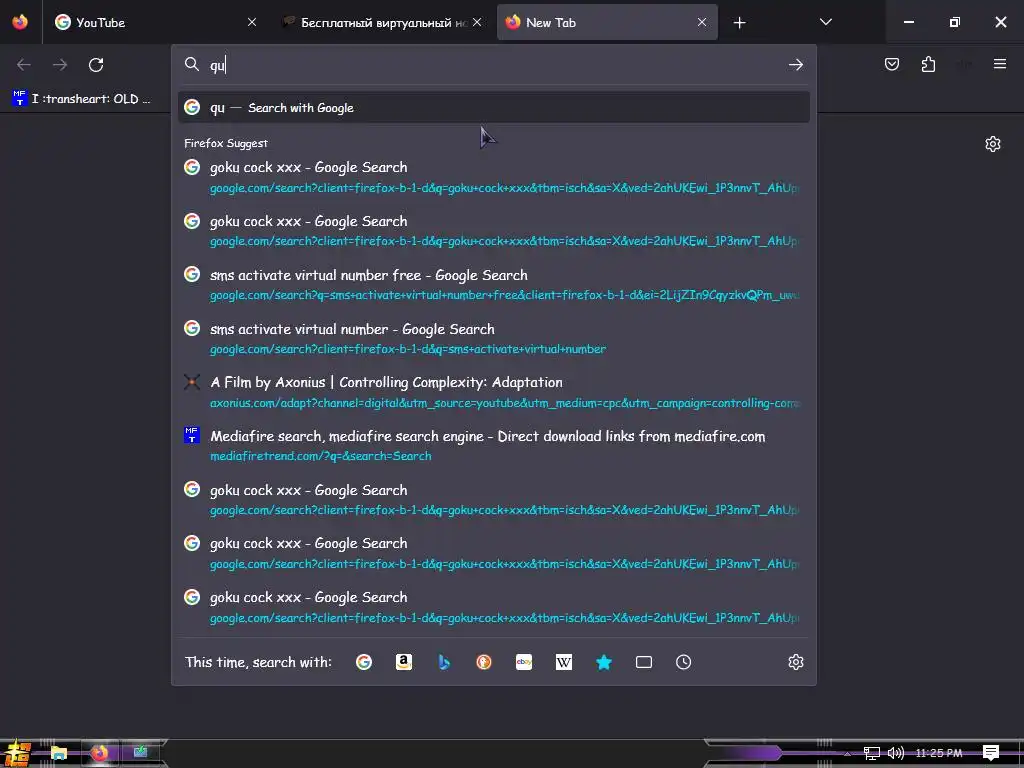The width and height of the screenshot is (1024, 768).
Task: Open the Extensions puzzle icon
Action: click(x=928, y=64)
